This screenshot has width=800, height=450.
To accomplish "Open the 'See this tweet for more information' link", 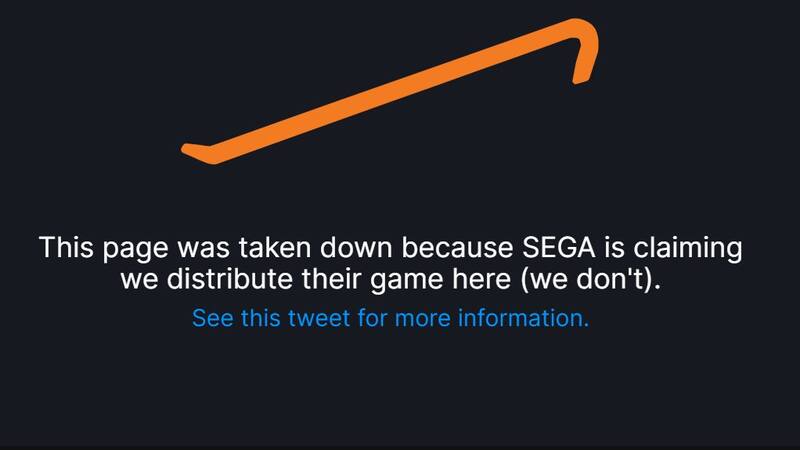I will tap(391, 318).
